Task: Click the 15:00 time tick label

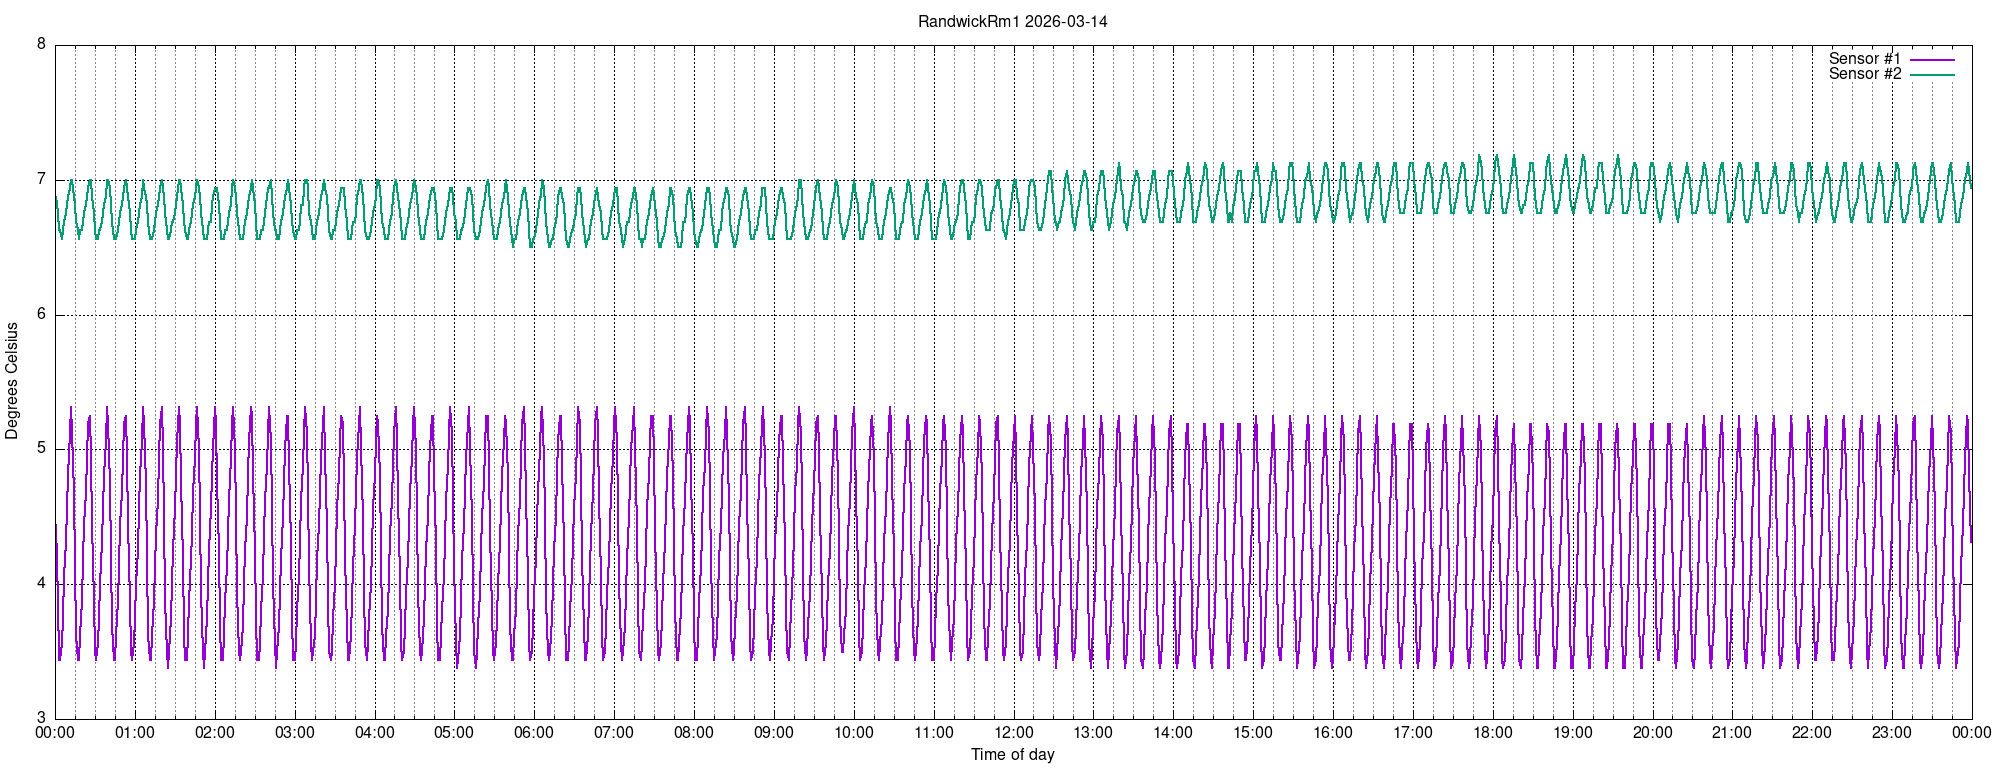Action: (x=1253, y=733)
